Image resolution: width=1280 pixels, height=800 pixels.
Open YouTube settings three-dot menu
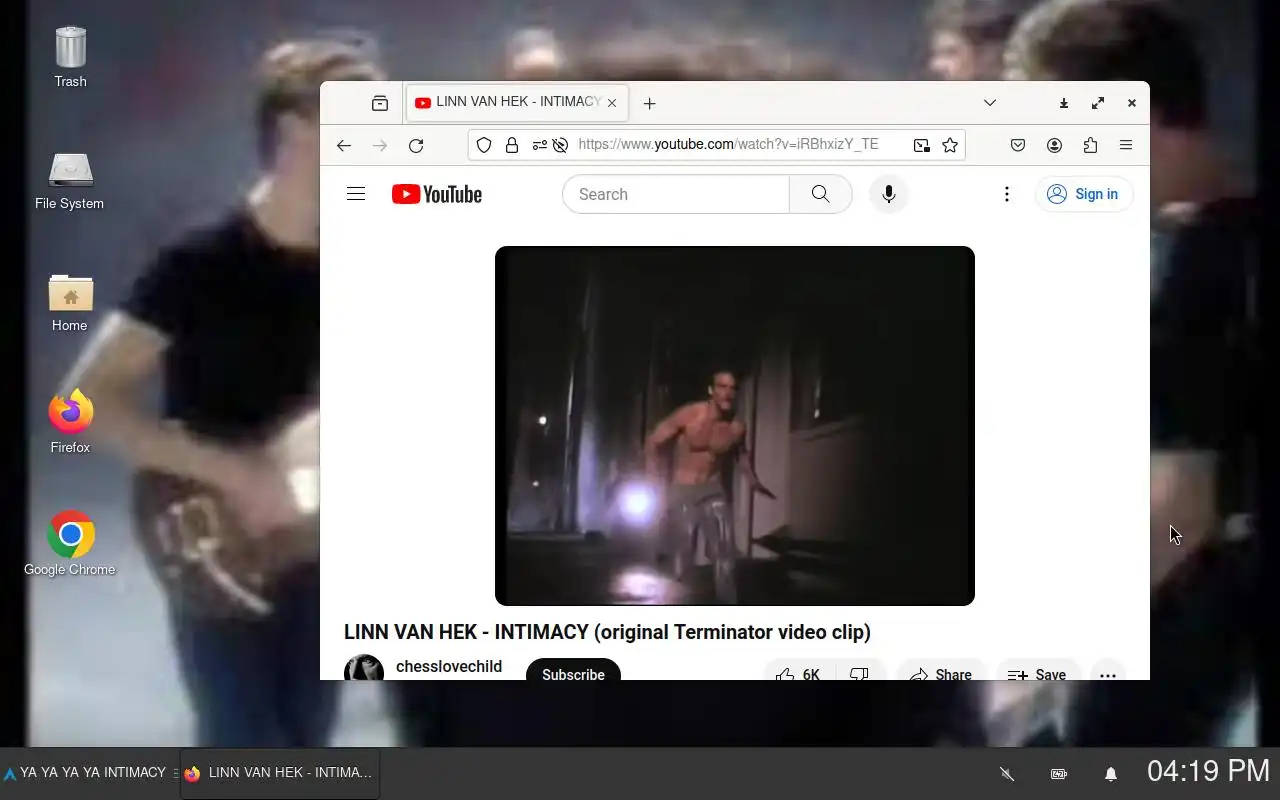pos(1007,194)
